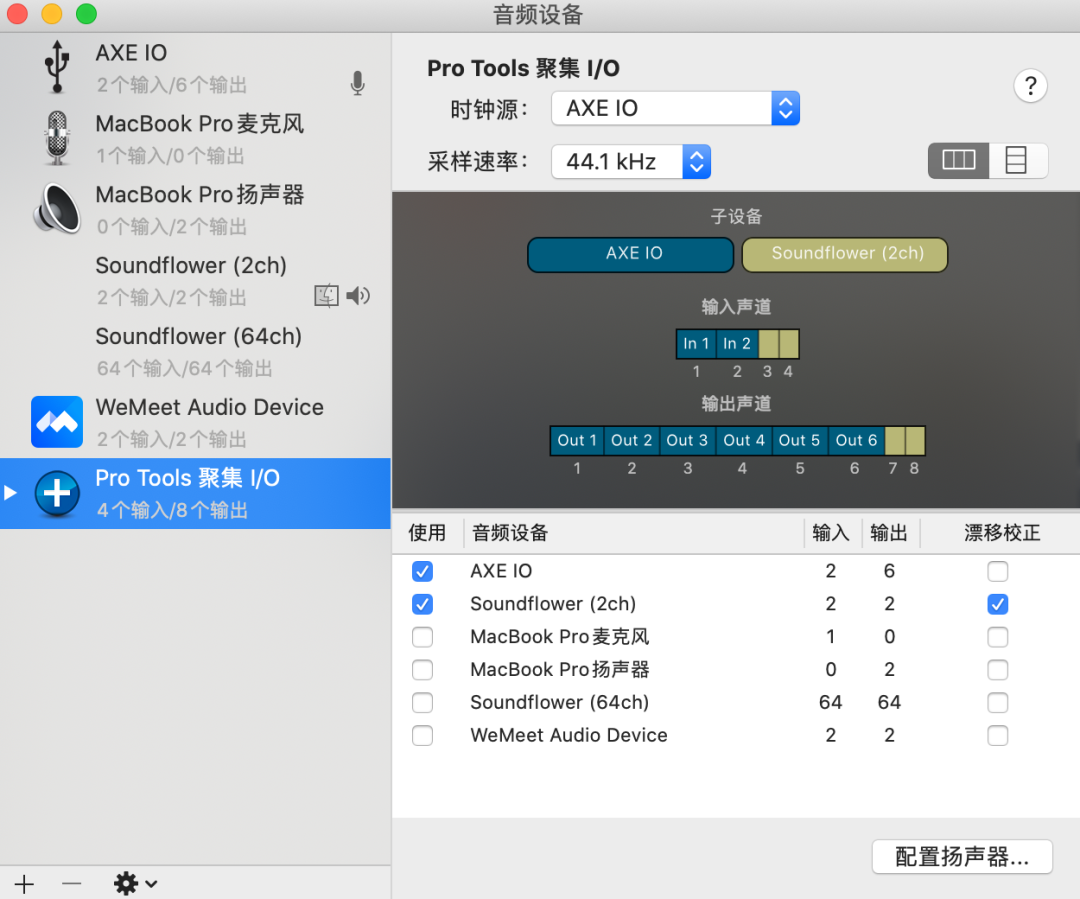Click the WeMeet Audio Device app icon

57,422
